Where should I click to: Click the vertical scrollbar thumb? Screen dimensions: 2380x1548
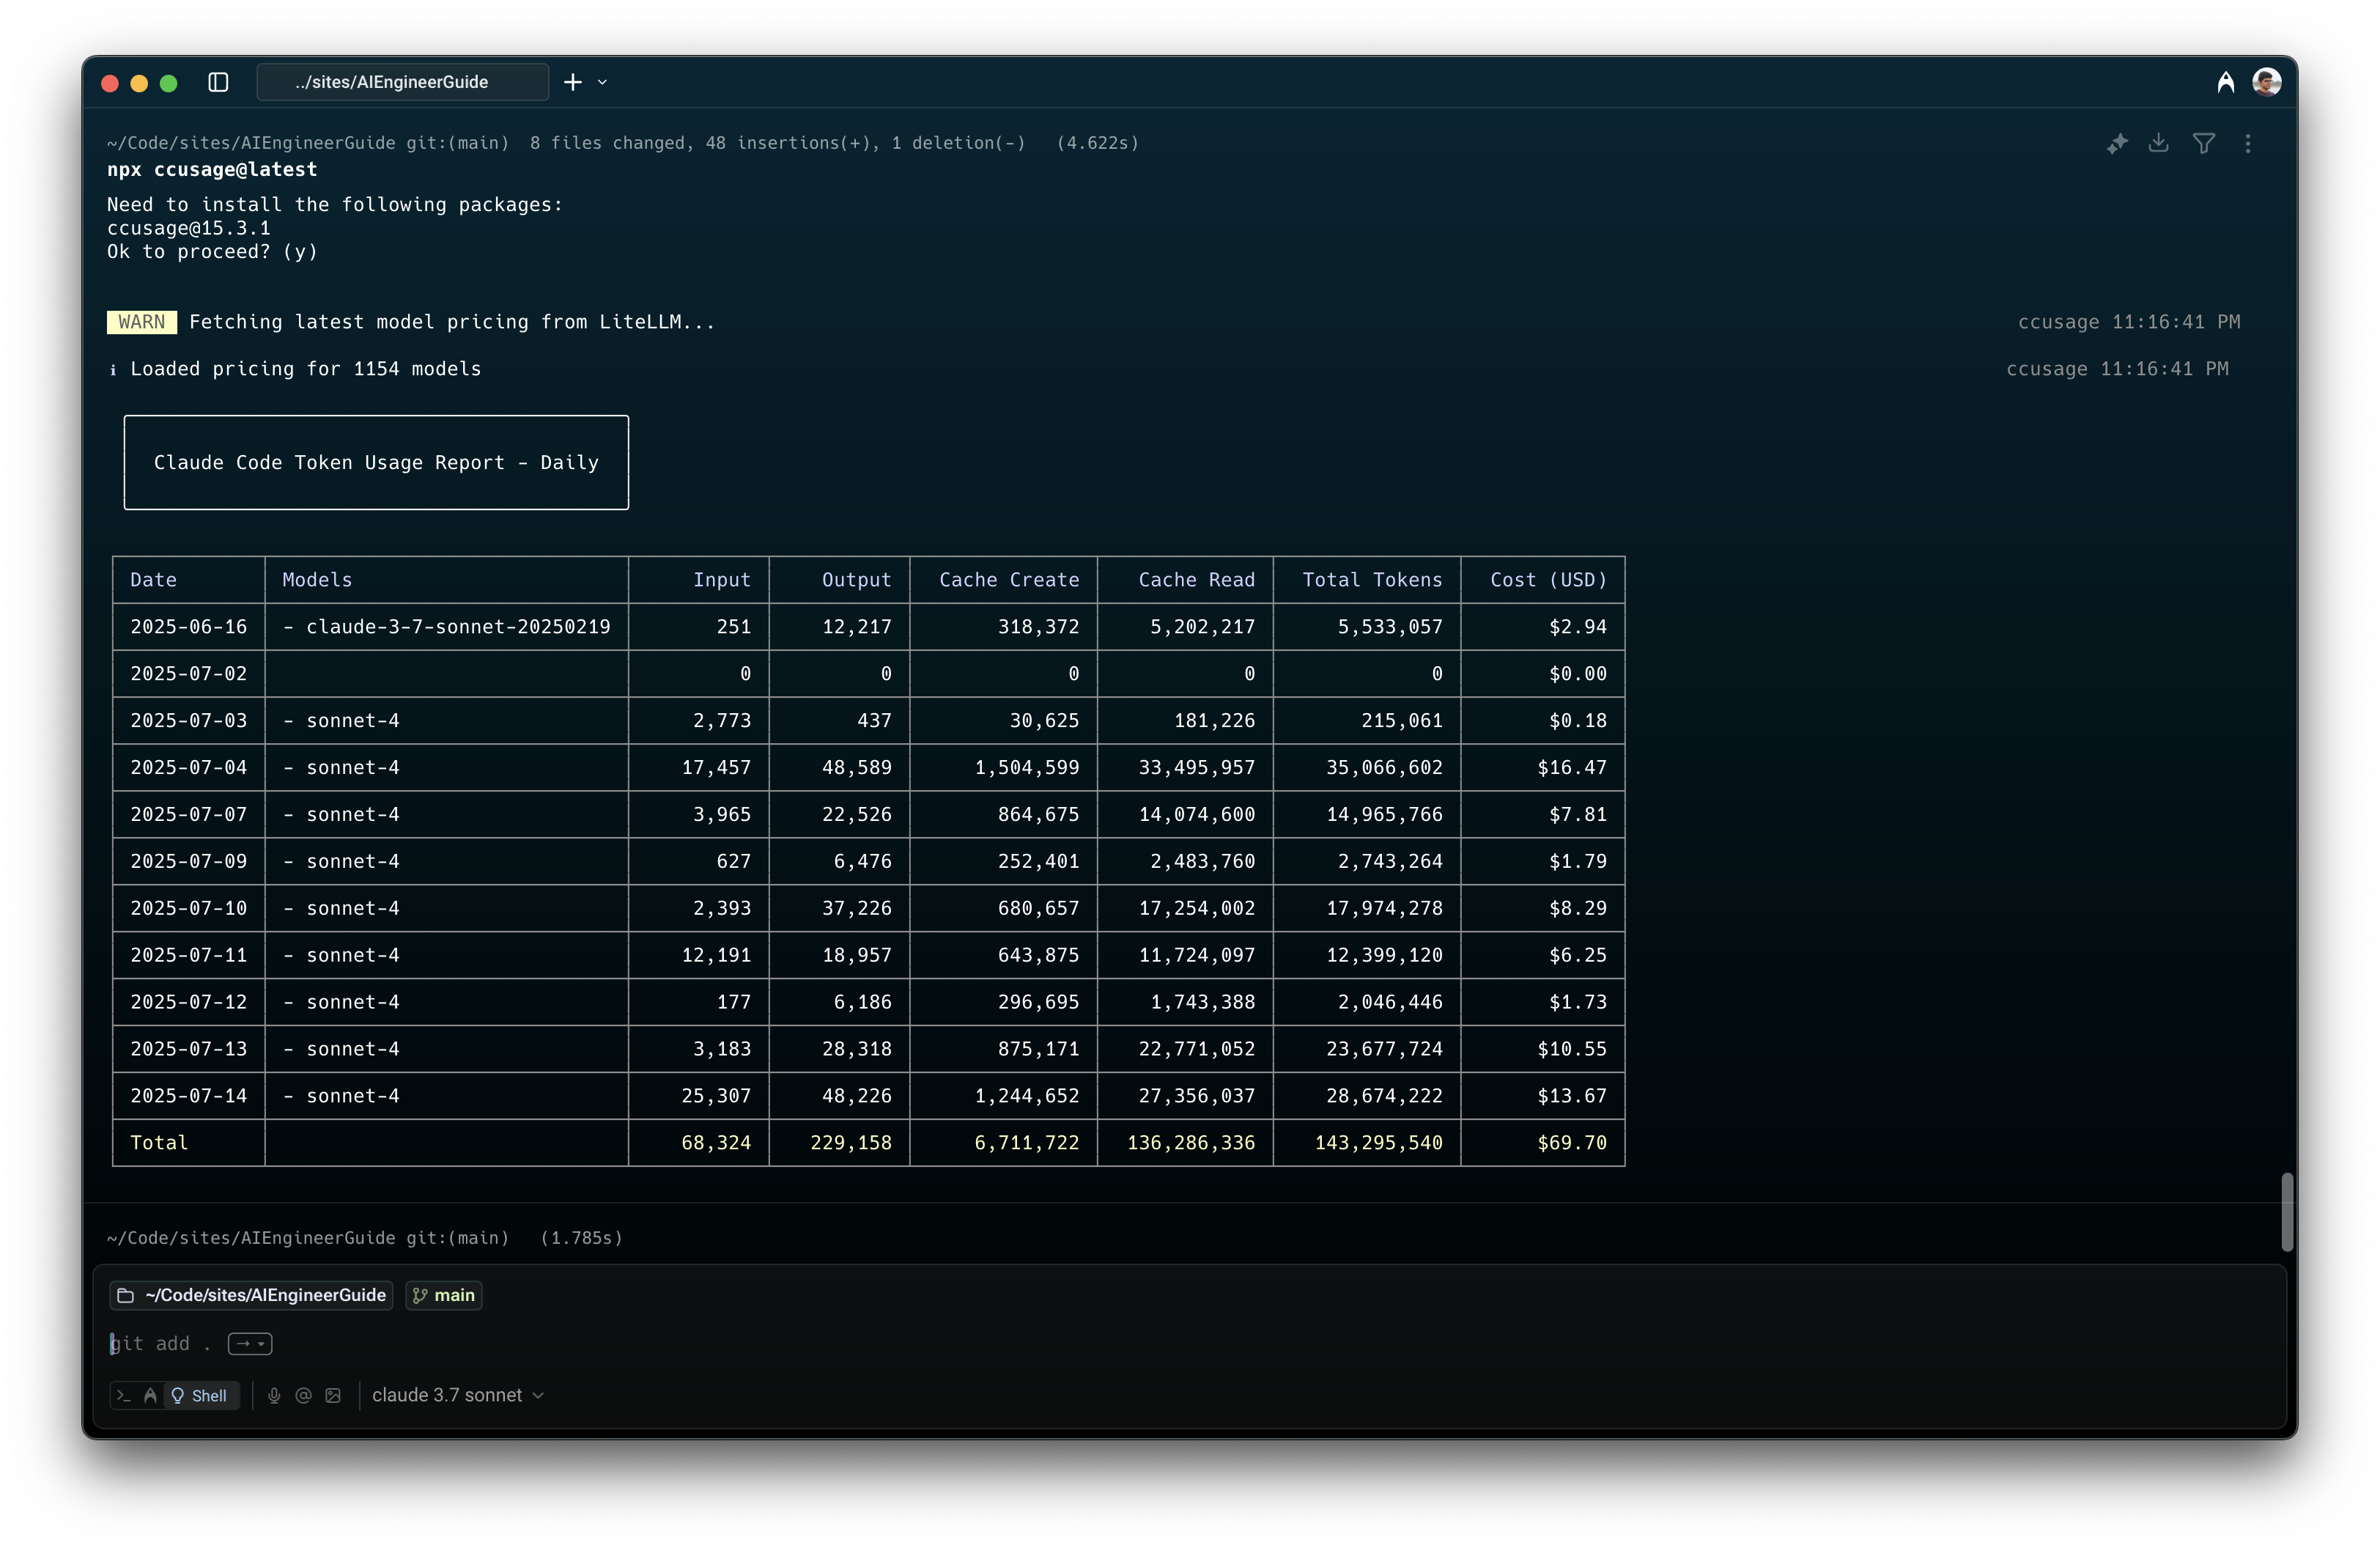2286,1212
